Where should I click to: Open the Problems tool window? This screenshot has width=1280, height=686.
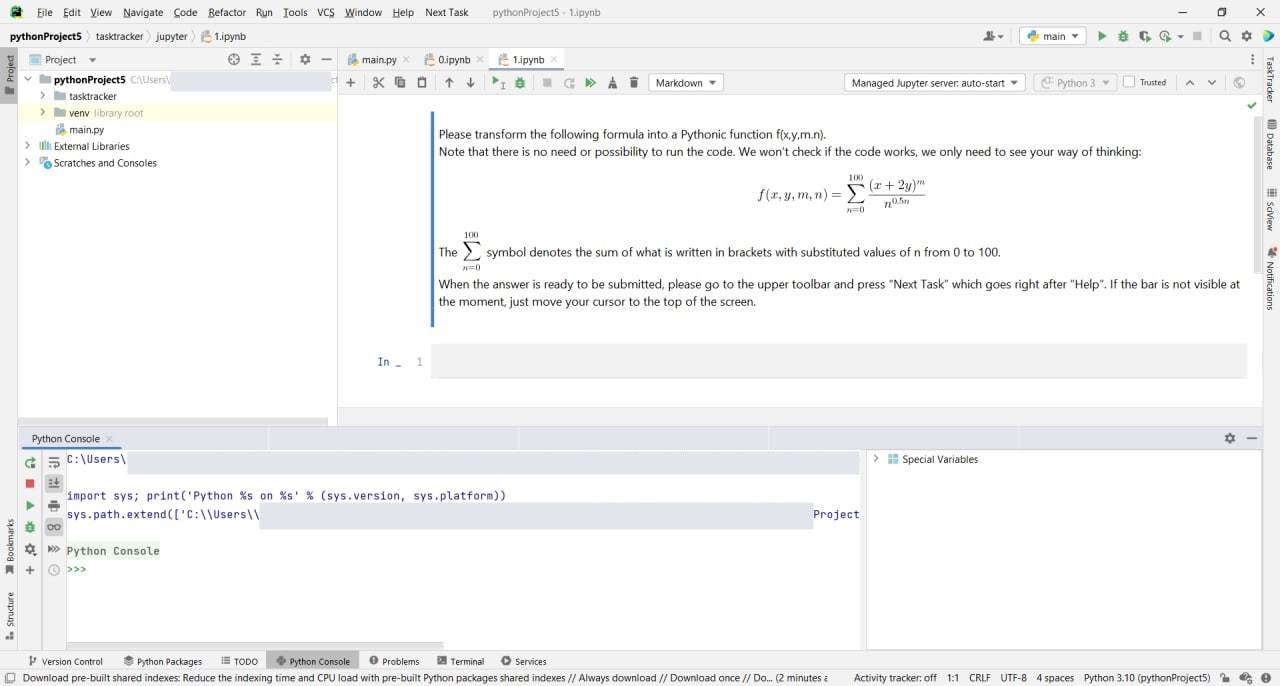coord(394,661)
